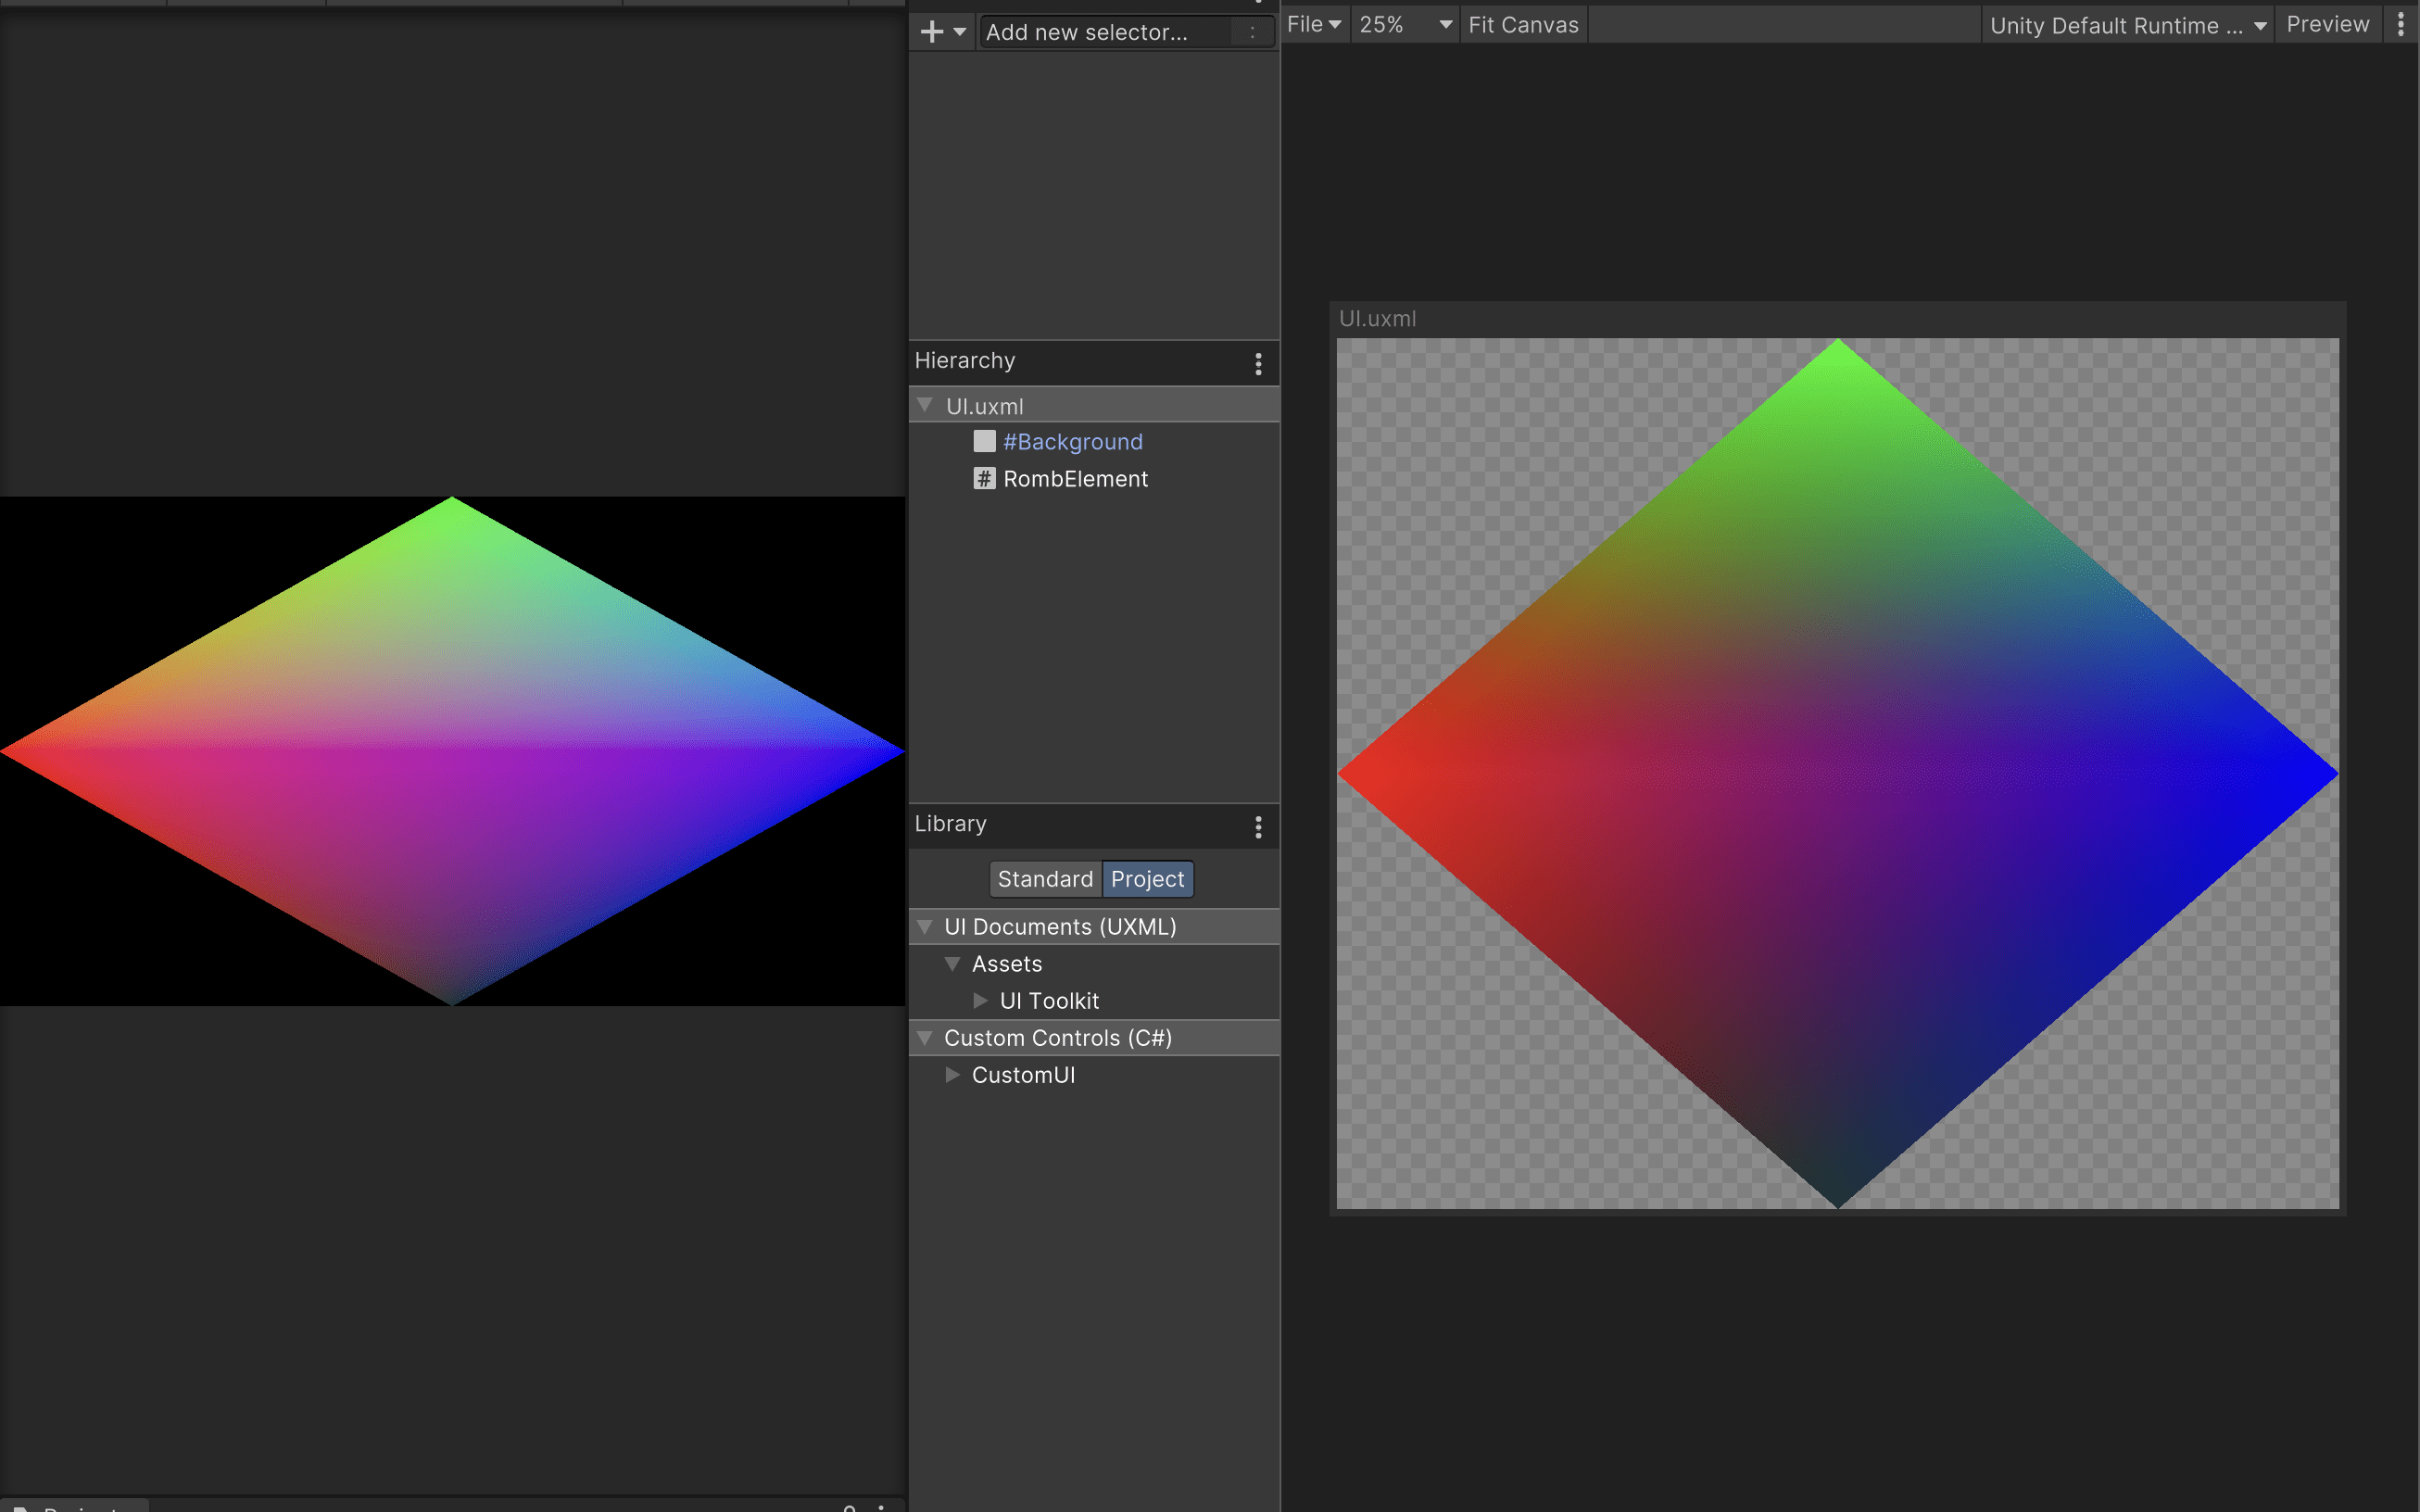The height and width of the screenshot is (1512, 2420).
Task: Focus the Add new selector field
Action: point(1125,32)
